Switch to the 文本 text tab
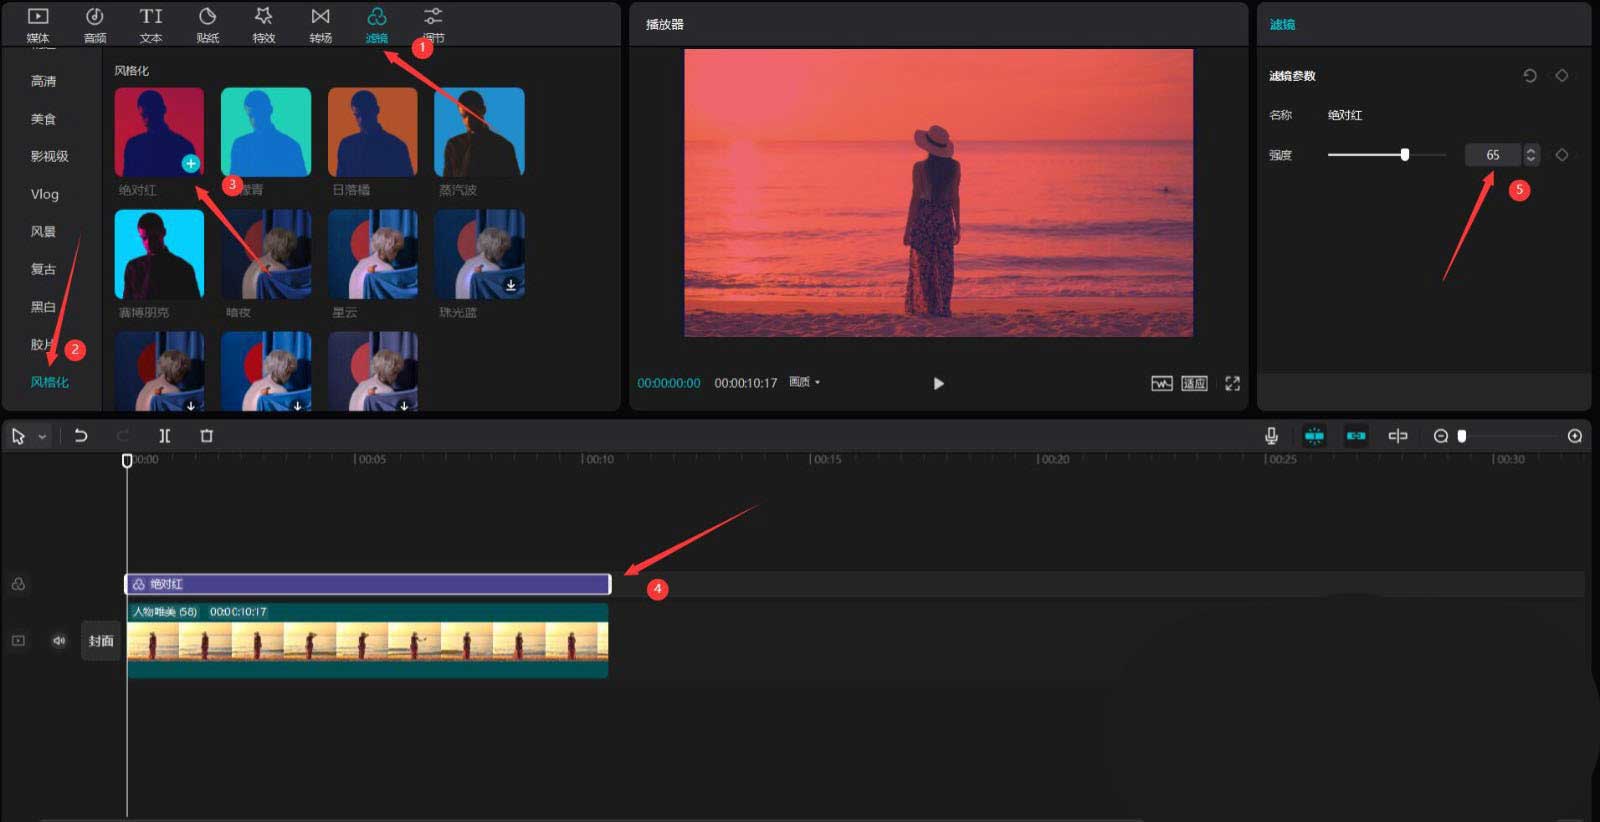Screen dimensions: 1600x822 click(151, 25)
